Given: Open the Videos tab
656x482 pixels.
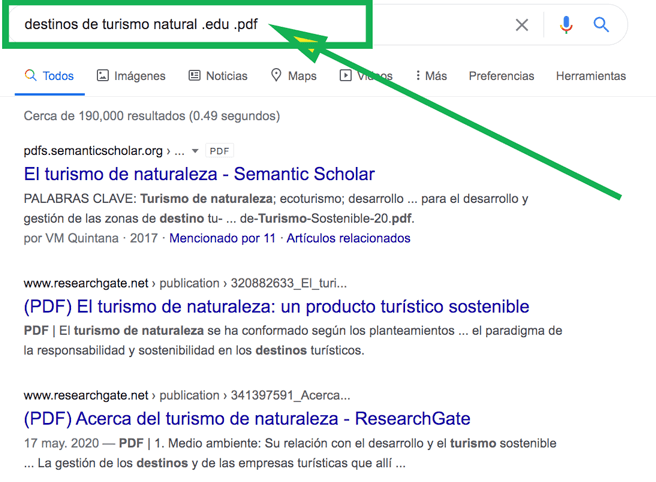Looking at the screenshot, I should pyautogui.click(x=366, y=76).
